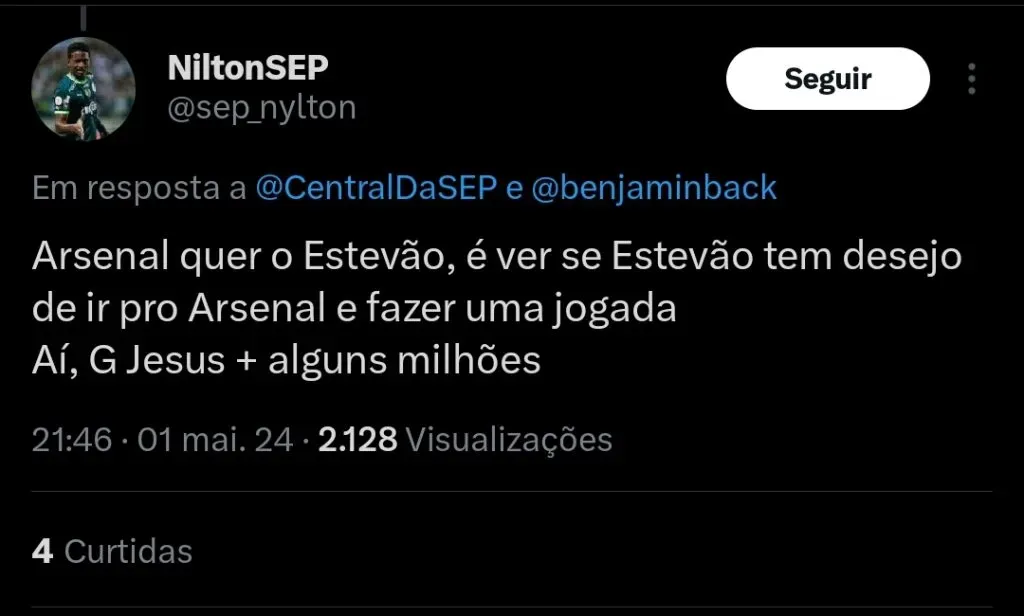Visit the @sep_nylton handle
The image size is (1024, 616).
point(261,107)
